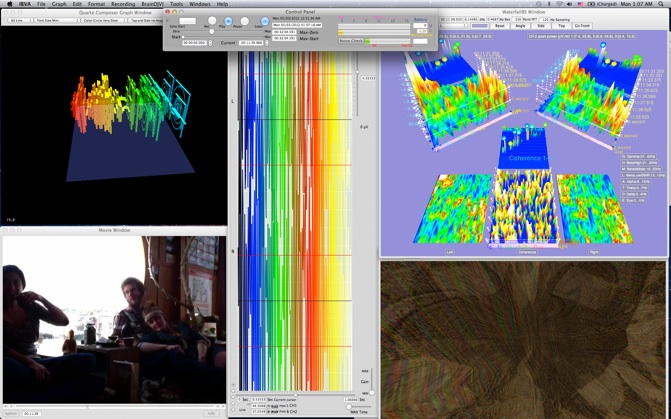Viewport: 671px width, 419px height.
Task: Click the Start slider handle
Action: click(183, 37)
